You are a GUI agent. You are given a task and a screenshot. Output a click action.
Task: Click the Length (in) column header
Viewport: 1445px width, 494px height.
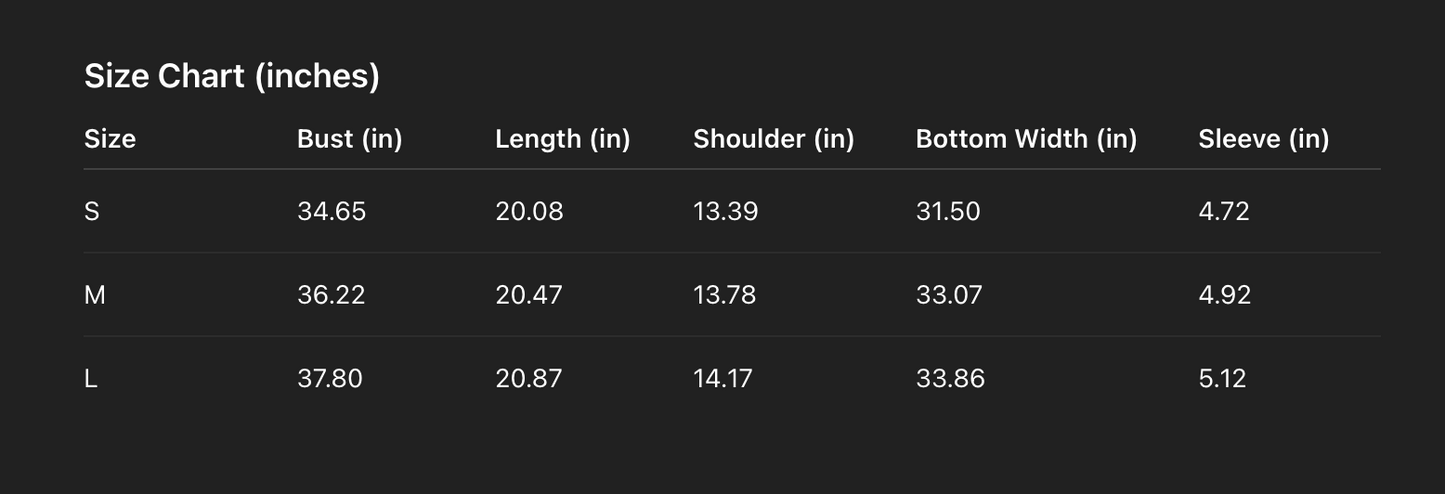(x=562, y=139)
